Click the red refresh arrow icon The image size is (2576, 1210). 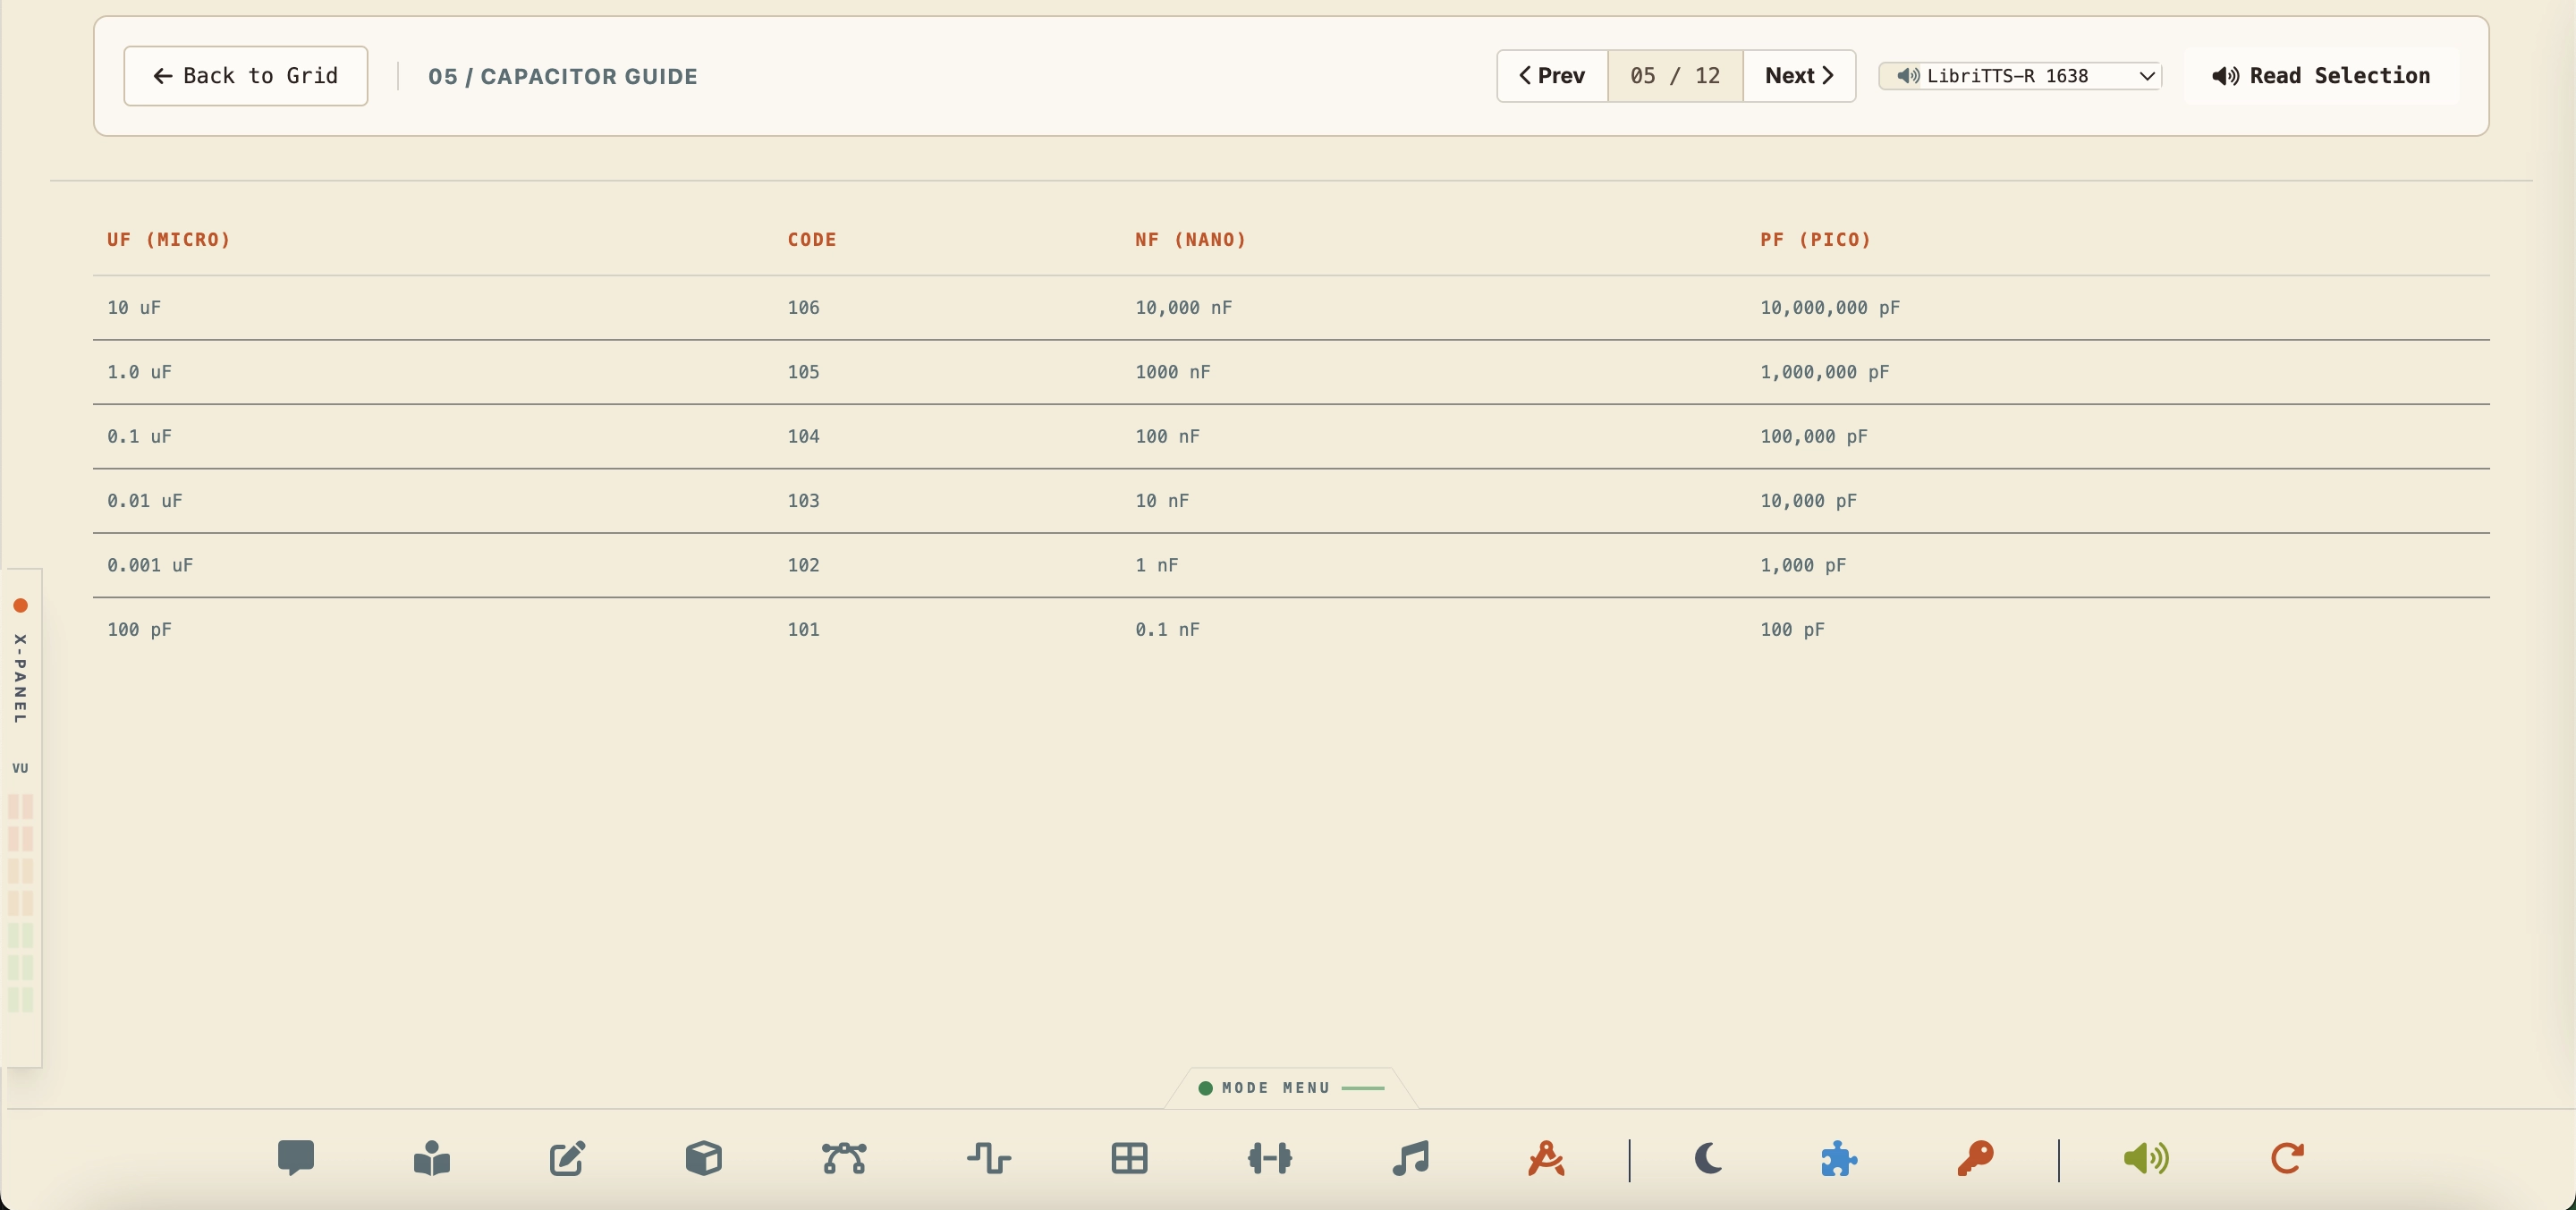point(2287,1158)
